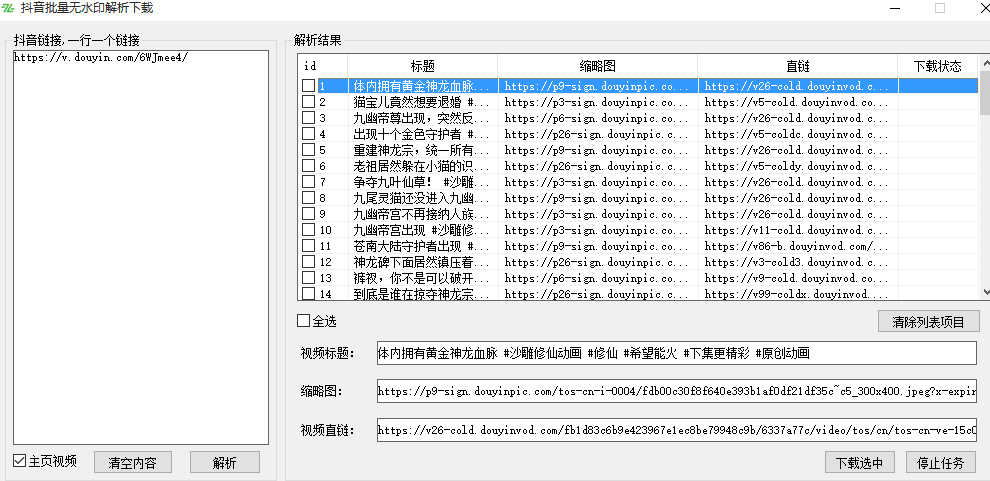The image size is (990, 481).
Task: Check the checkbox for row 2
Action: [x=308, y=102]
